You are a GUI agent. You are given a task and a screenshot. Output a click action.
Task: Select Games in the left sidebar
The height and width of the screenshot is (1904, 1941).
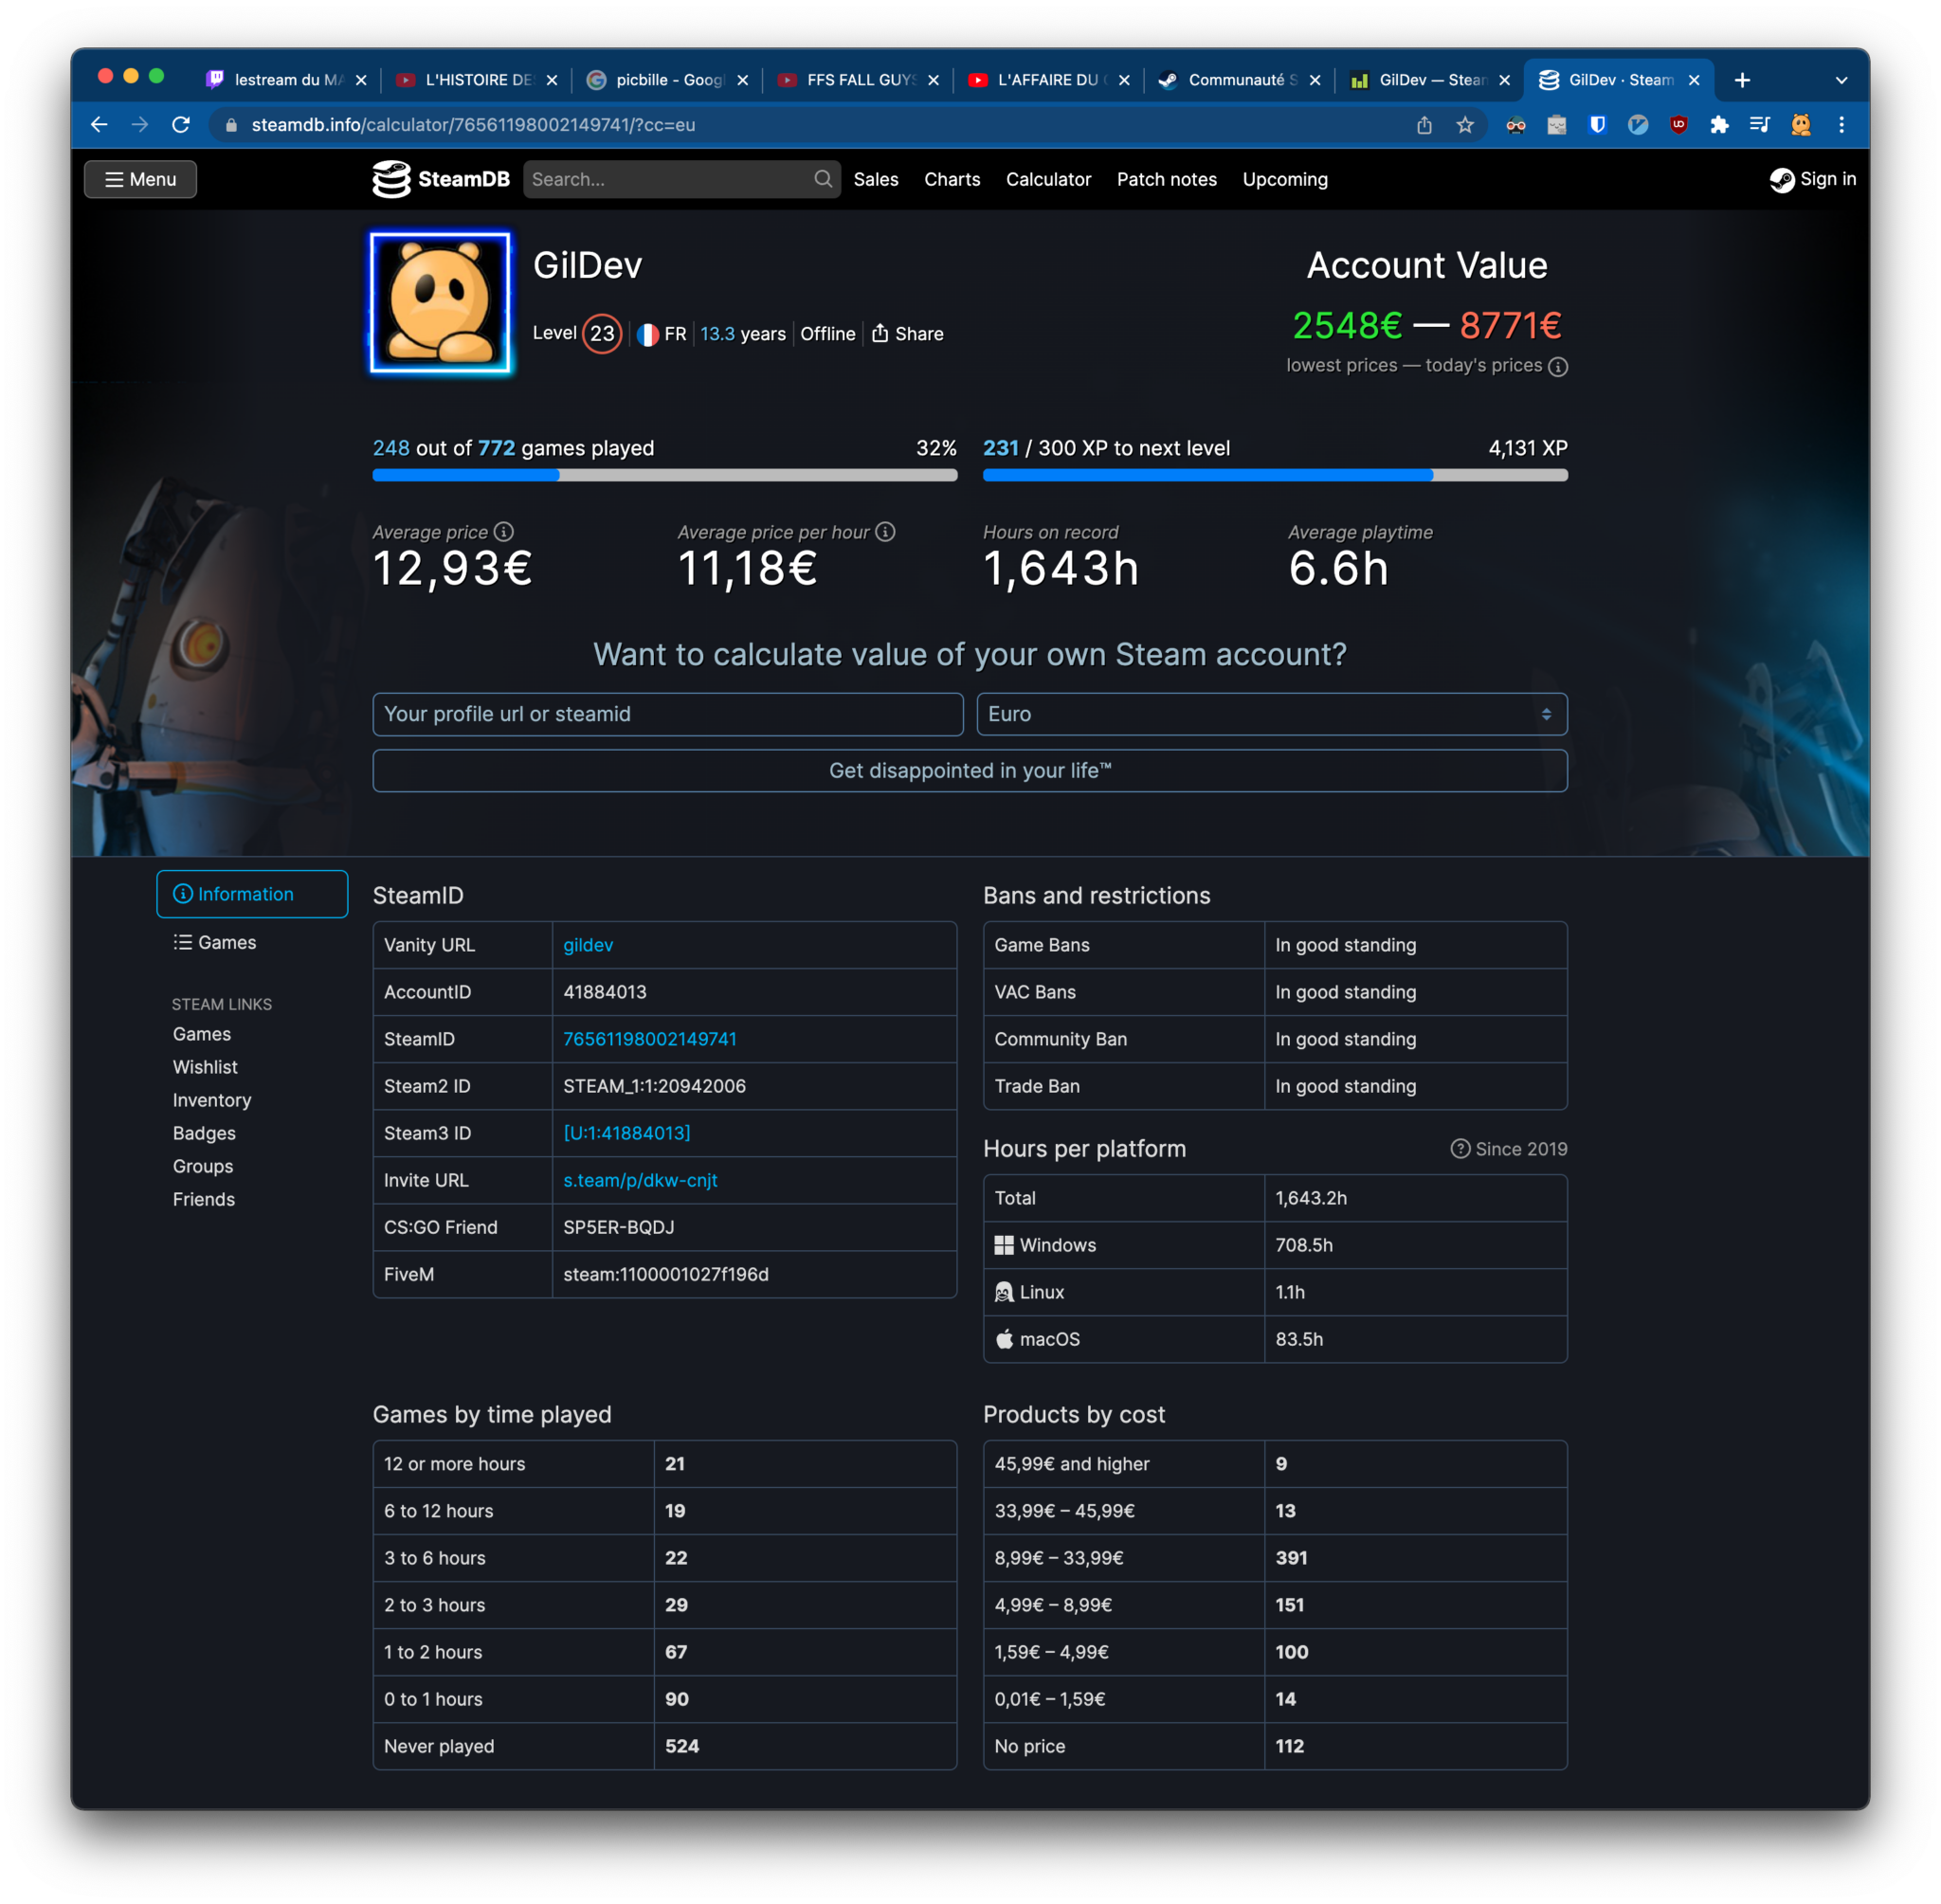click(x=215, y=942)
